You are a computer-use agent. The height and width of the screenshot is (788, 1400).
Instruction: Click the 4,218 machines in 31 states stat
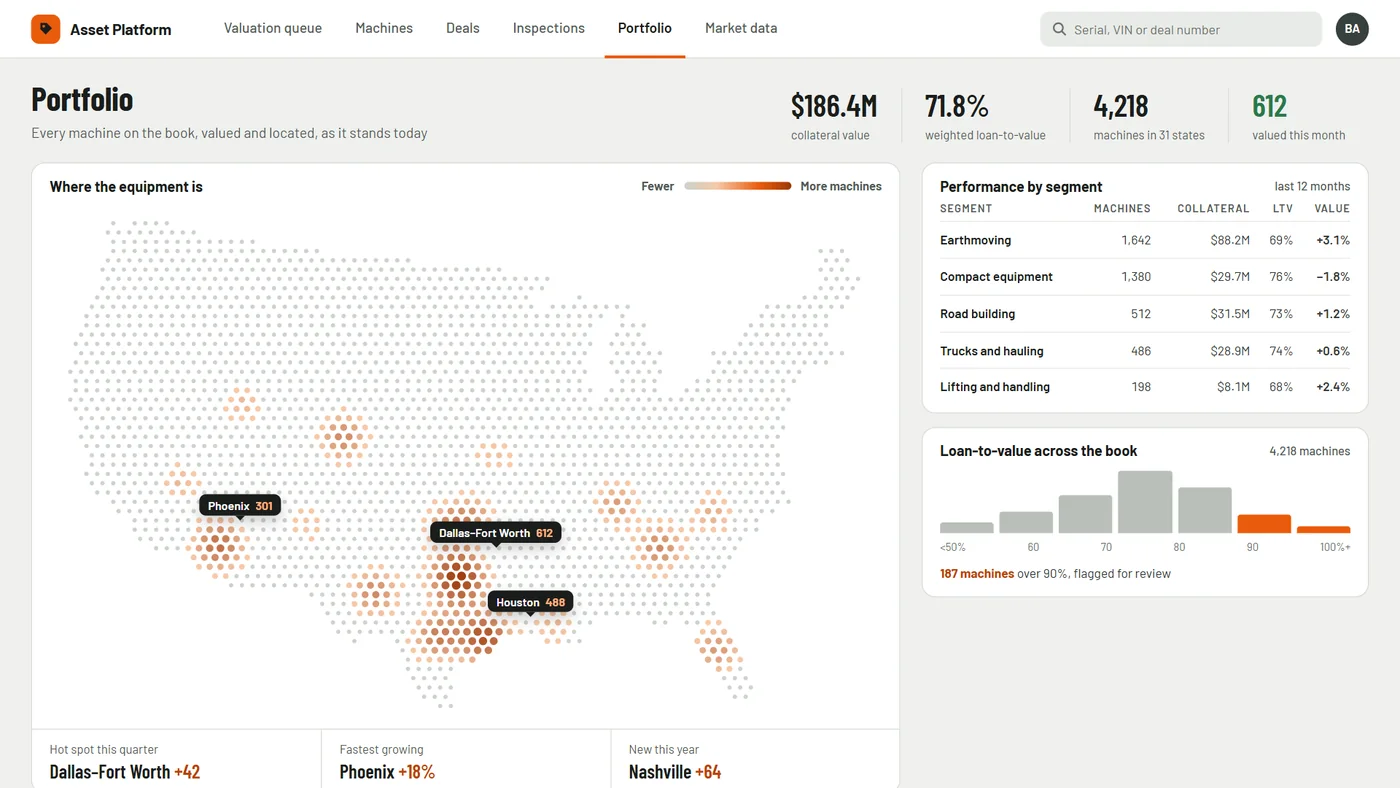(1149, 116)
